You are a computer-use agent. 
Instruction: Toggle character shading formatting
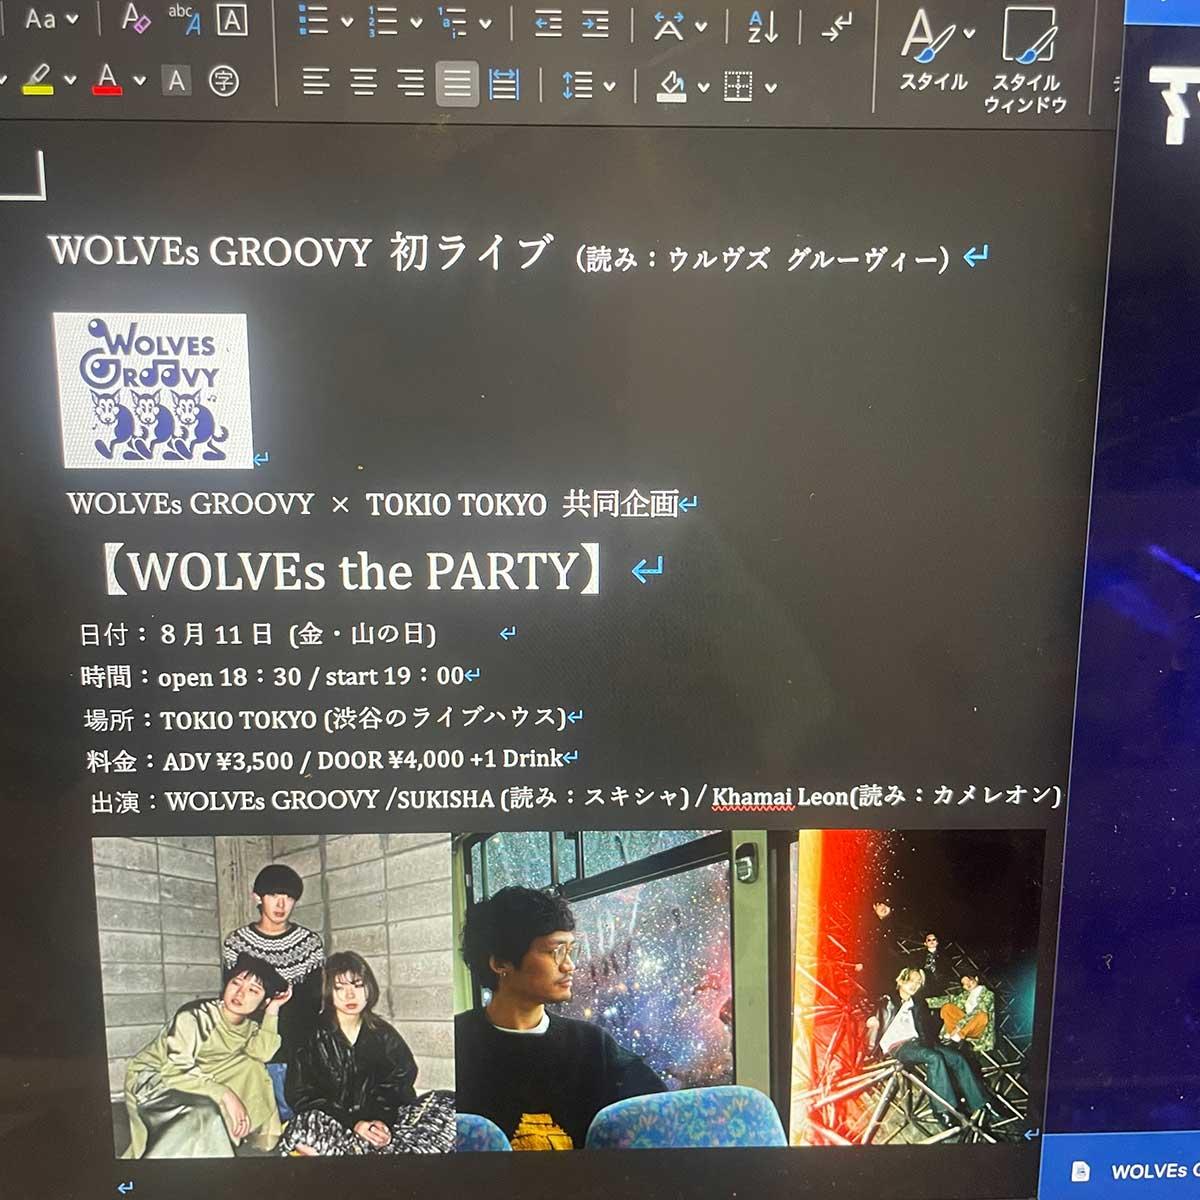[178, 78]
